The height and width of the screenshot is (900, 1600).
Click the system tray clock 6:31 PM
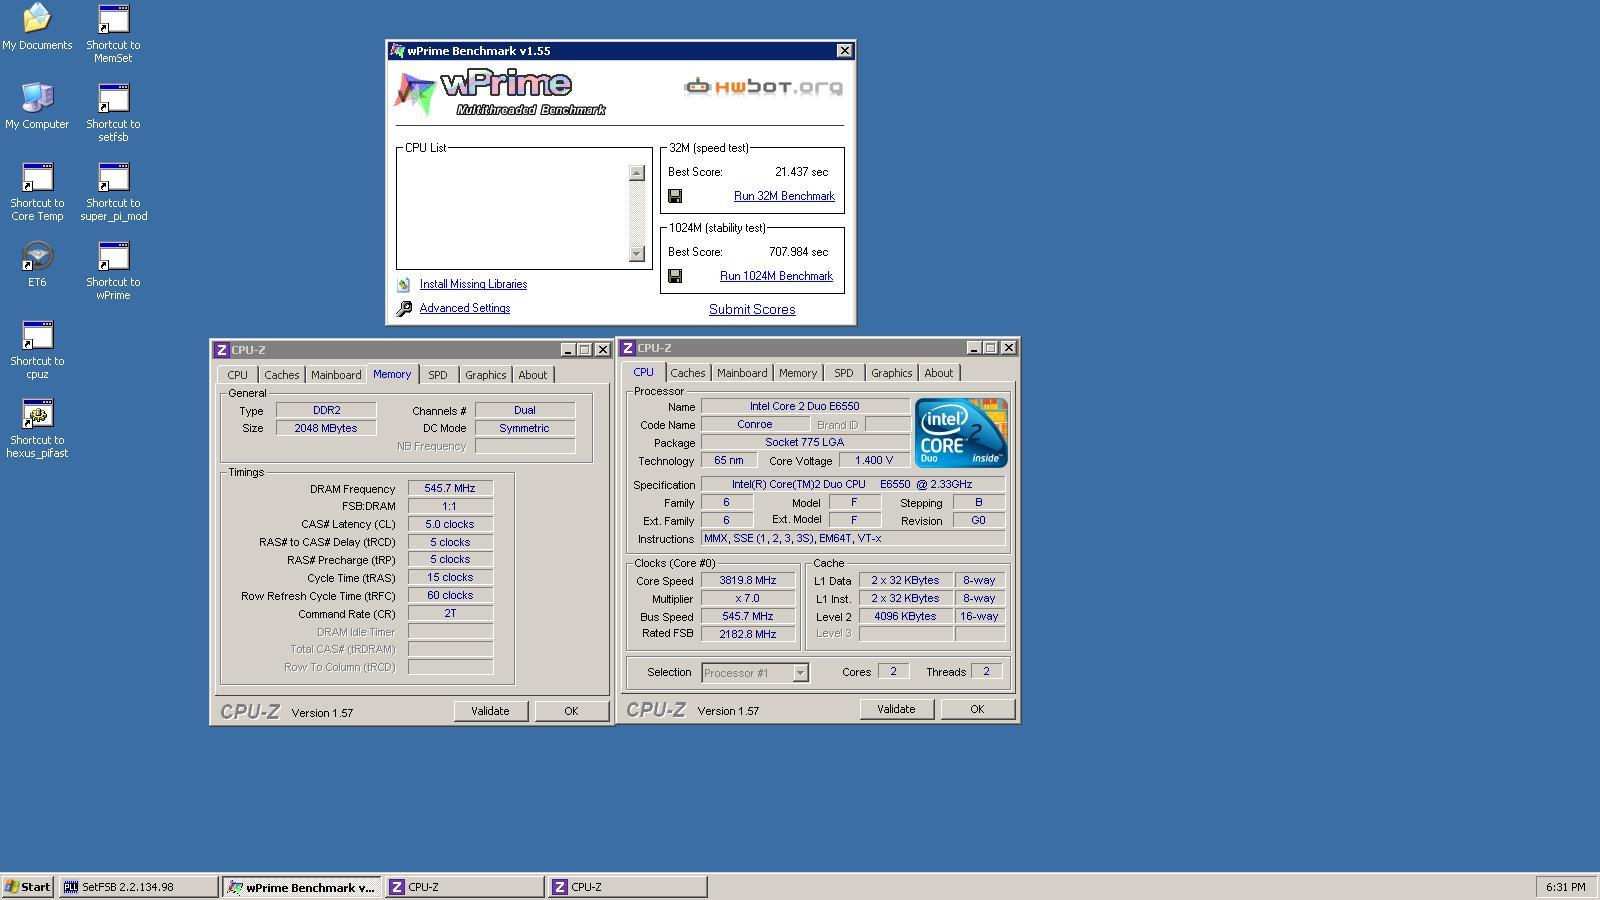pos(1565,887)
